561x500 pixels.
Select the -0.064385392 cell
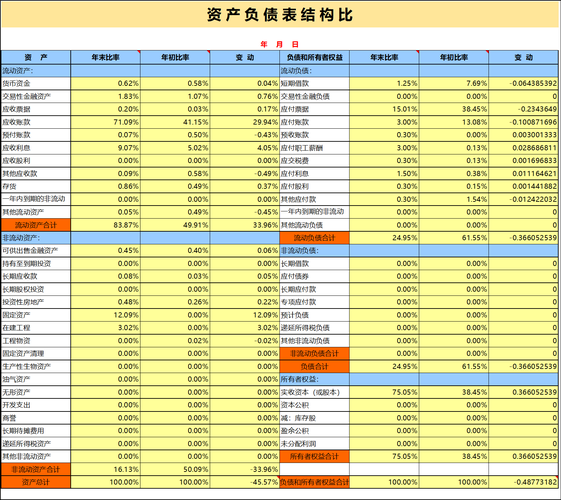[x=523, y=83]
